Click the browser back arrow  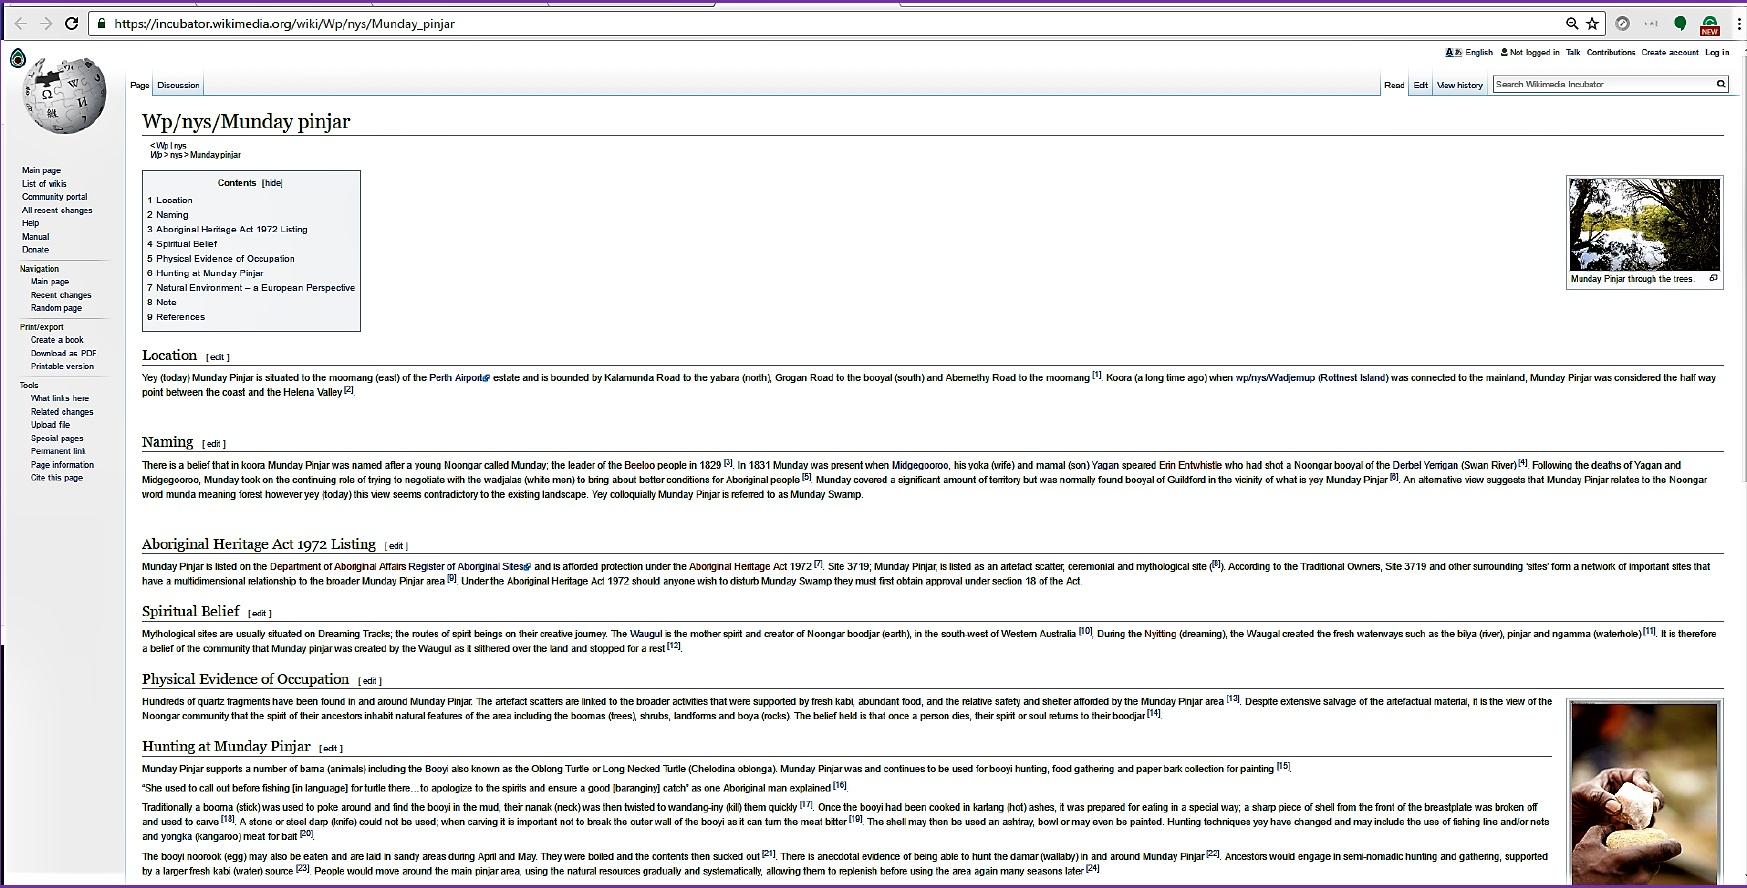click(x=20, y=23)
